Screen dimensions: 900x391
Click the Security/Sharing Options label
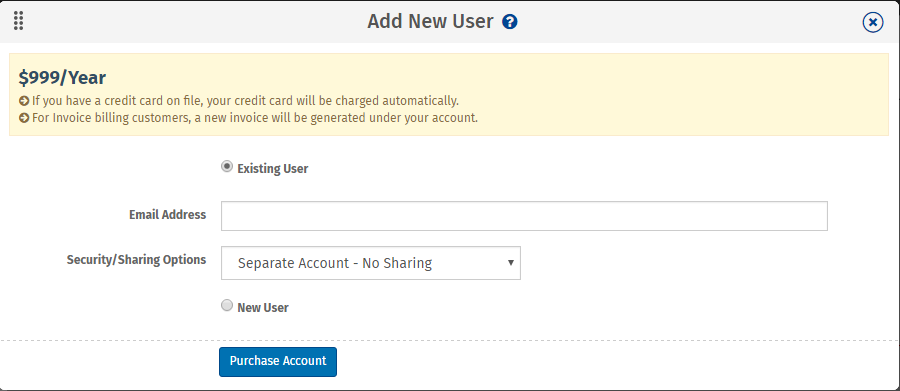coord(136,260)
